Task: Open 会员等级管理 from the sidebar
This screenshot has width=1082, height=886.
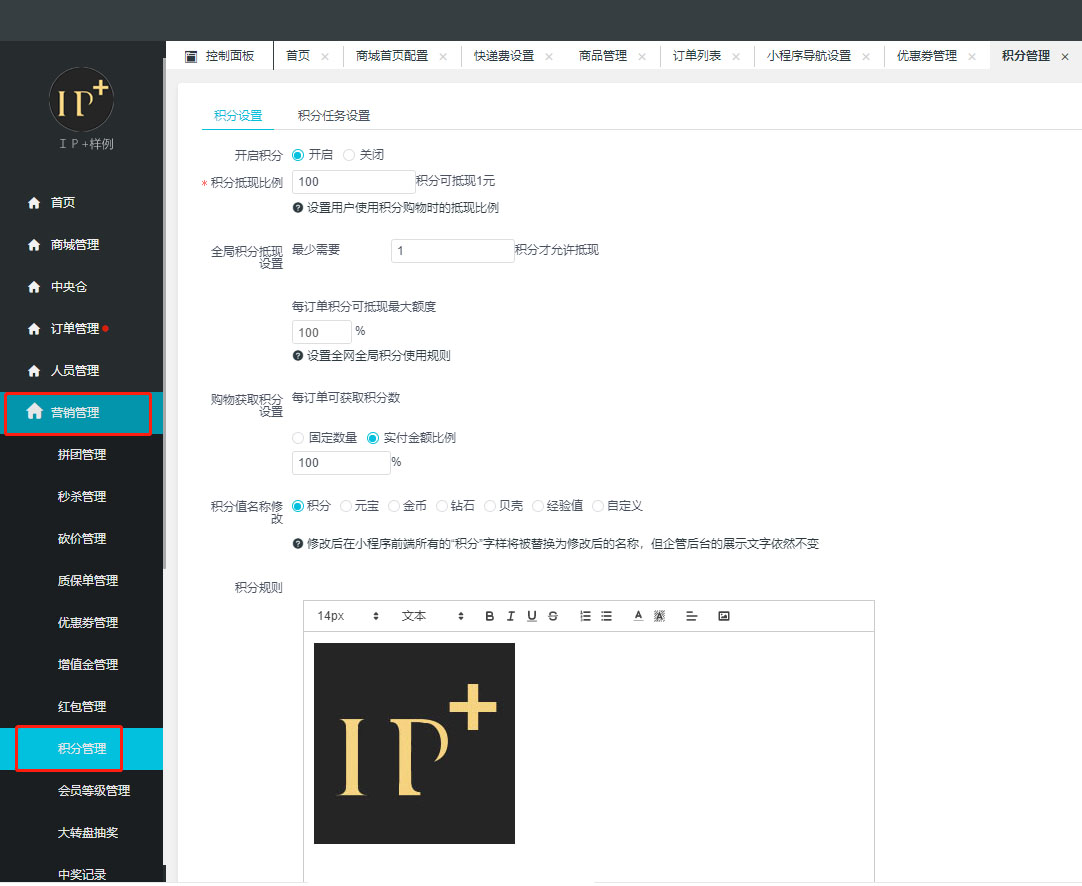Action: click(94, 791)
